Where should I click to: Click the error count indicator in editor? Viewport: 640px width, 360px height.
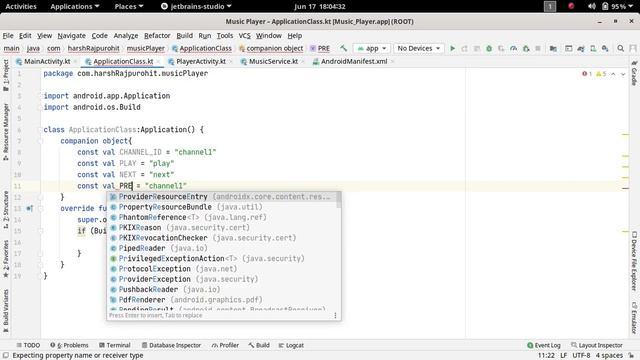[587, 74]
